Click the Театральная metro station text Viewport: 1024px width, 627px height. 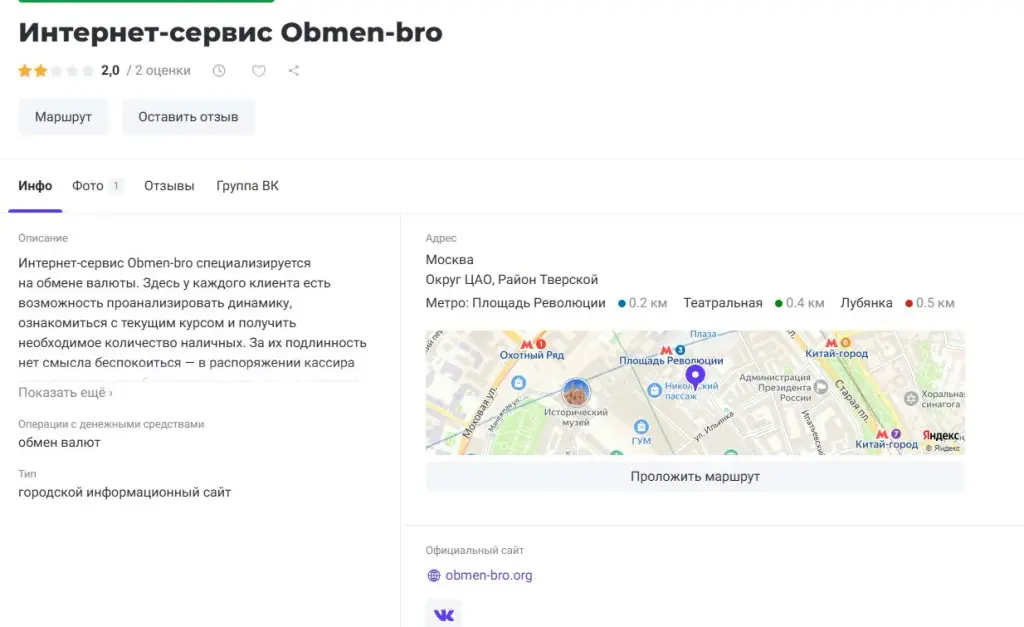(x=723, y=303)
